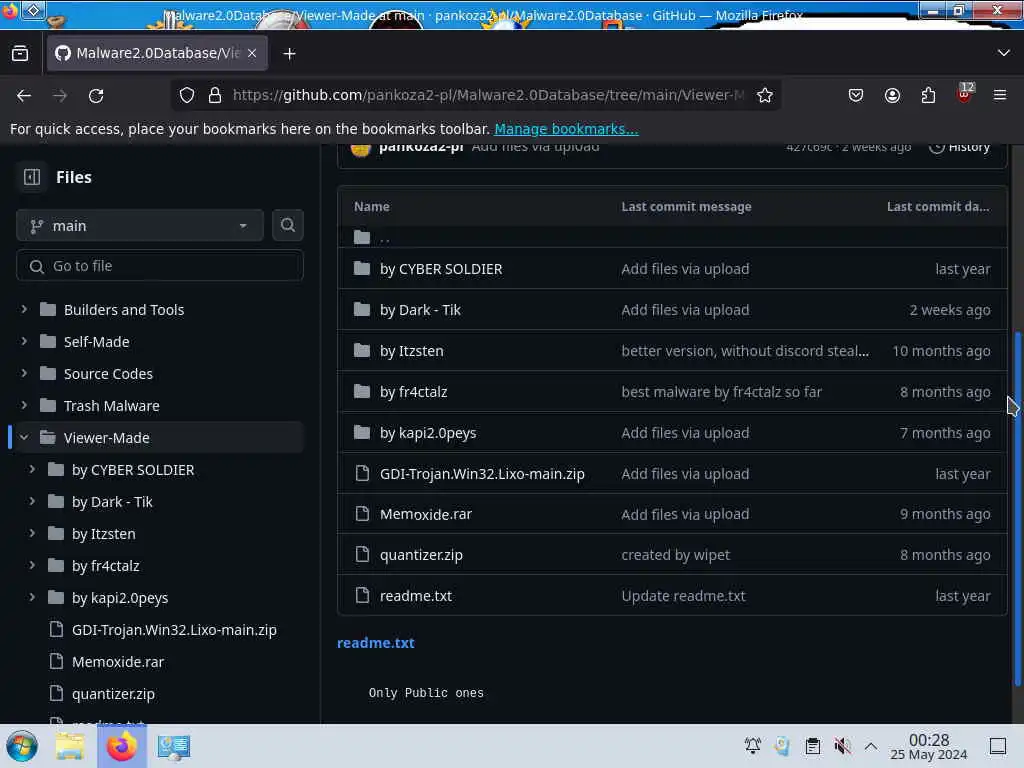Open the extensions puzzle icon
The image size is (1024, 768).
click(928, 95)
